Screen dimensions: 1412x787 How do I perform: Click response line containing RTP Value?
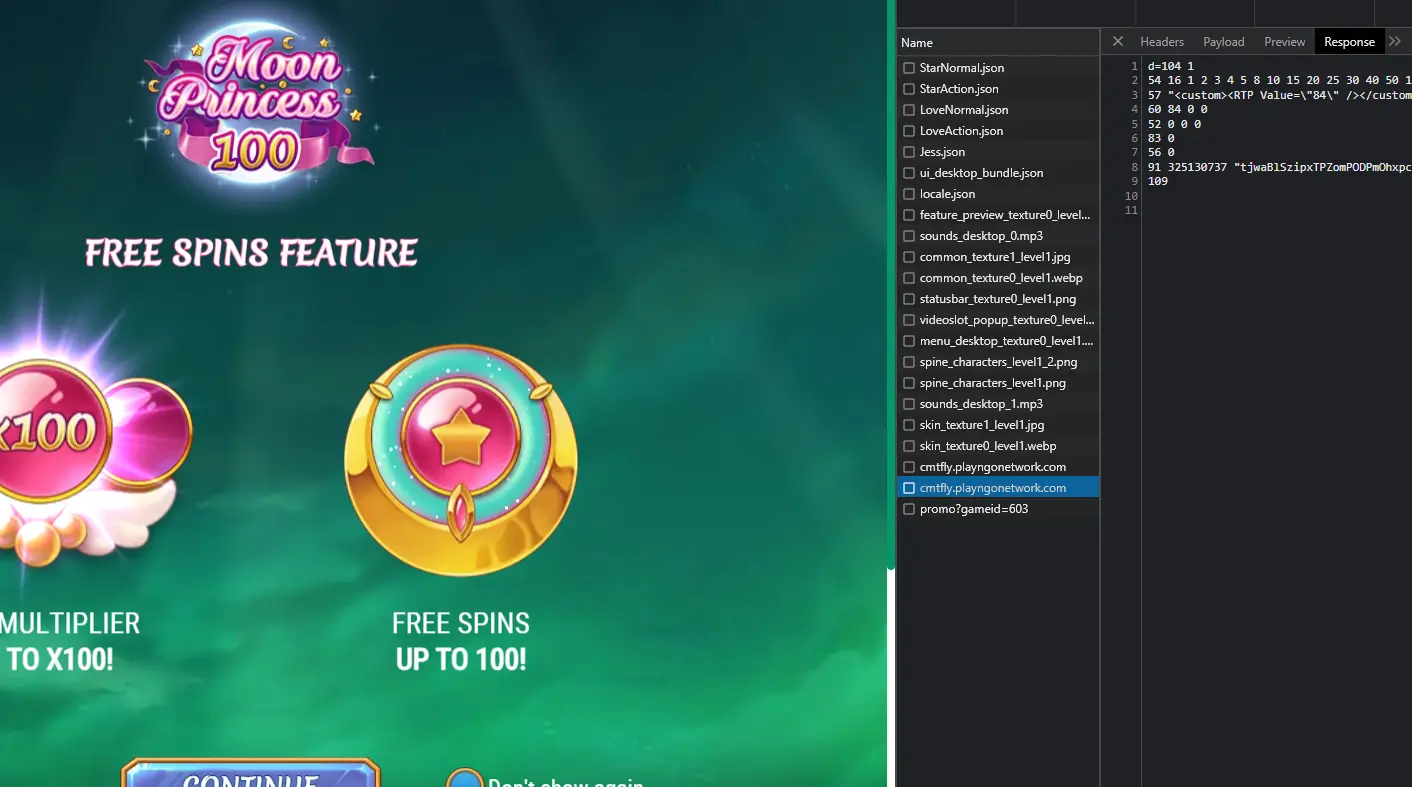[x=1280, y=95]
